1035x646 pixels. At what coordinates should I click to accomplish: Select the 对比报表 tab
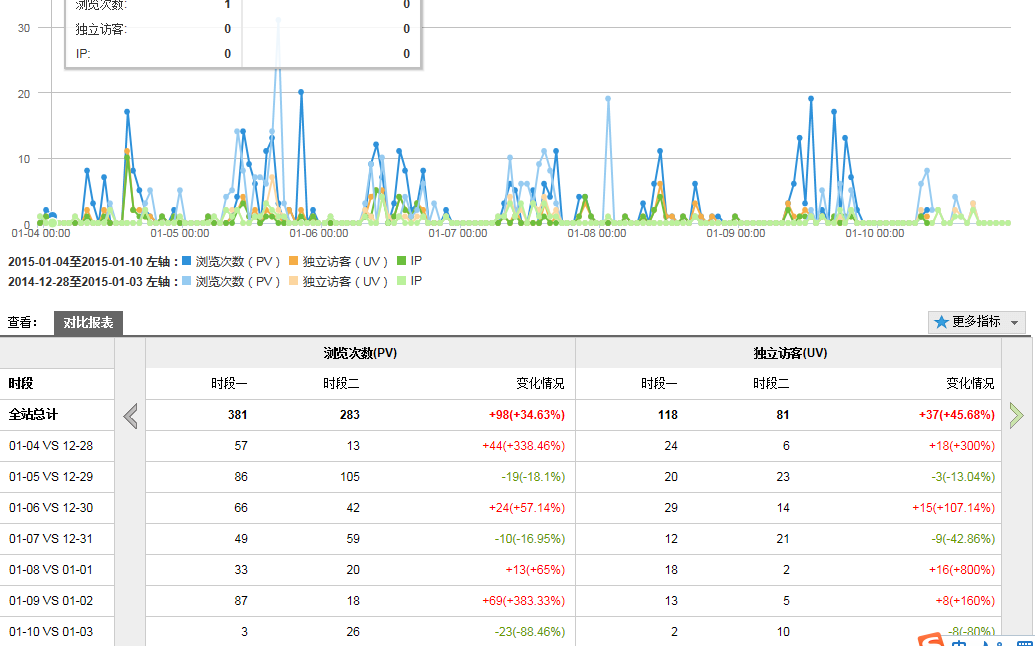click(x=88, y=323)
